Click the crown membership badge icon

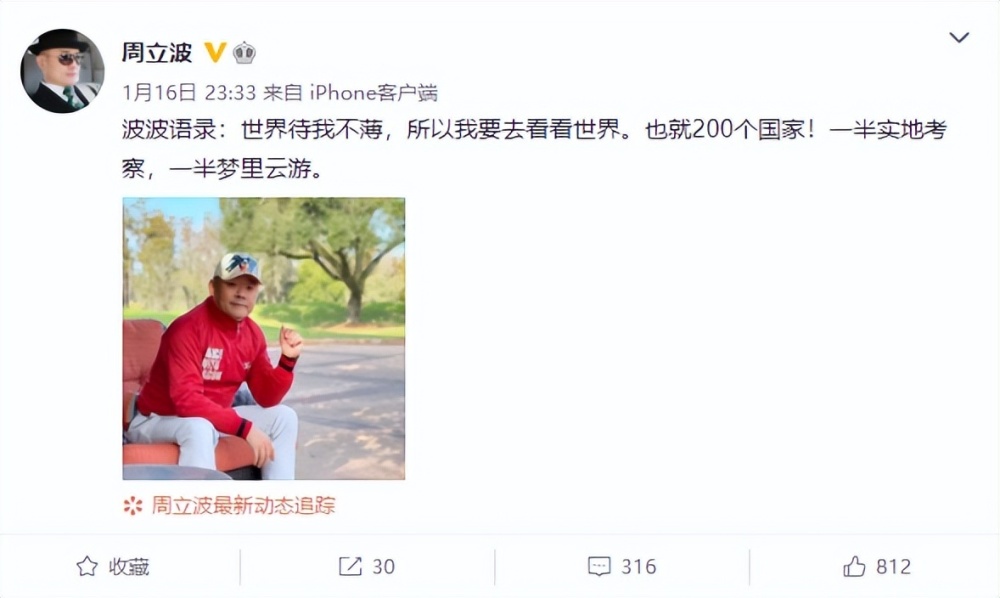(244, 52)
